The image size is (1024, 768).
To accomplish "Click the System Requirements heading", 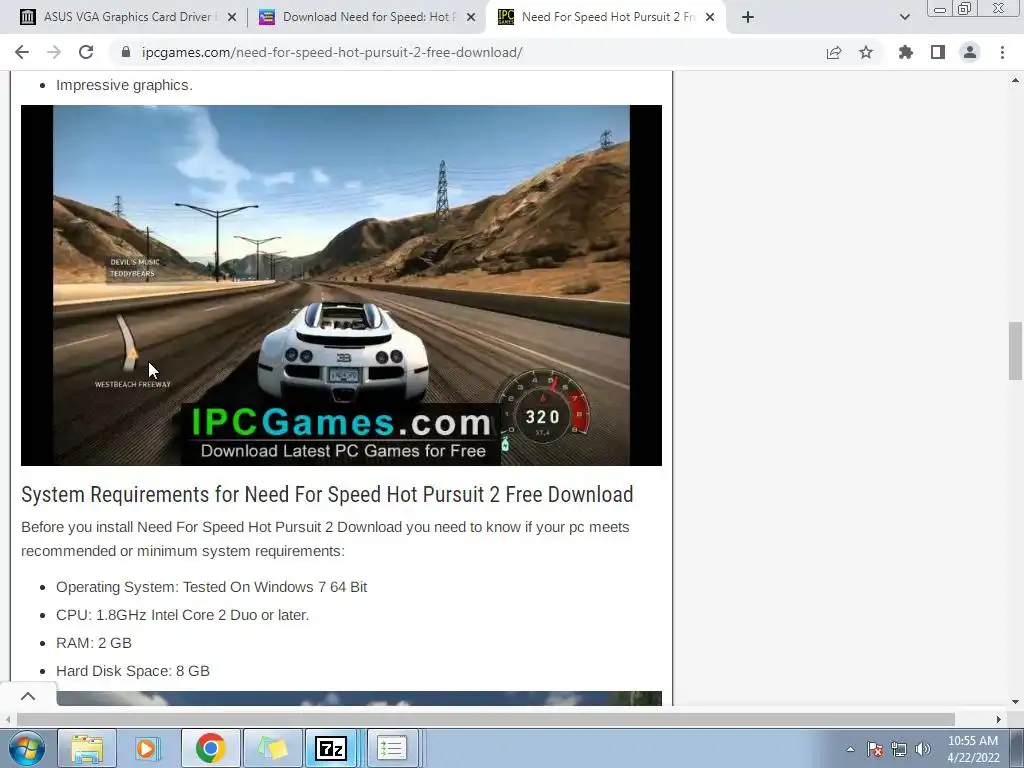I will pyautogui.click(x=327, y=494).
